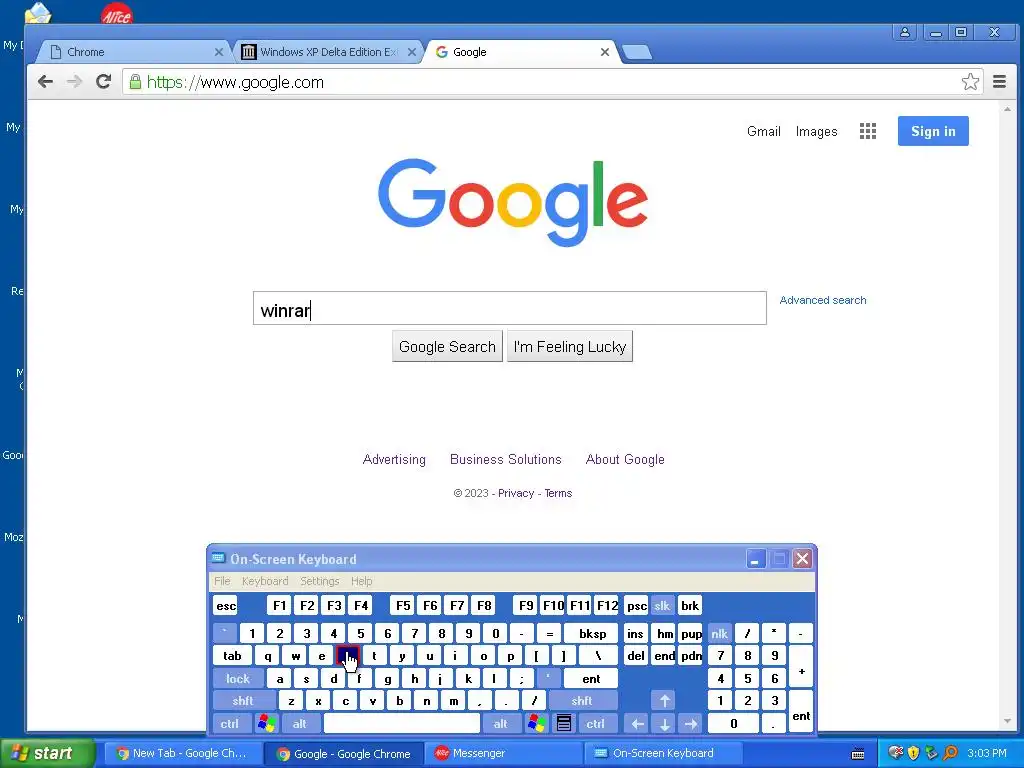The height and width of the screenshot is (768, 1024).
Task: Click the right arrow key on the on-screen keyboard
Action: tap(691, 724)
